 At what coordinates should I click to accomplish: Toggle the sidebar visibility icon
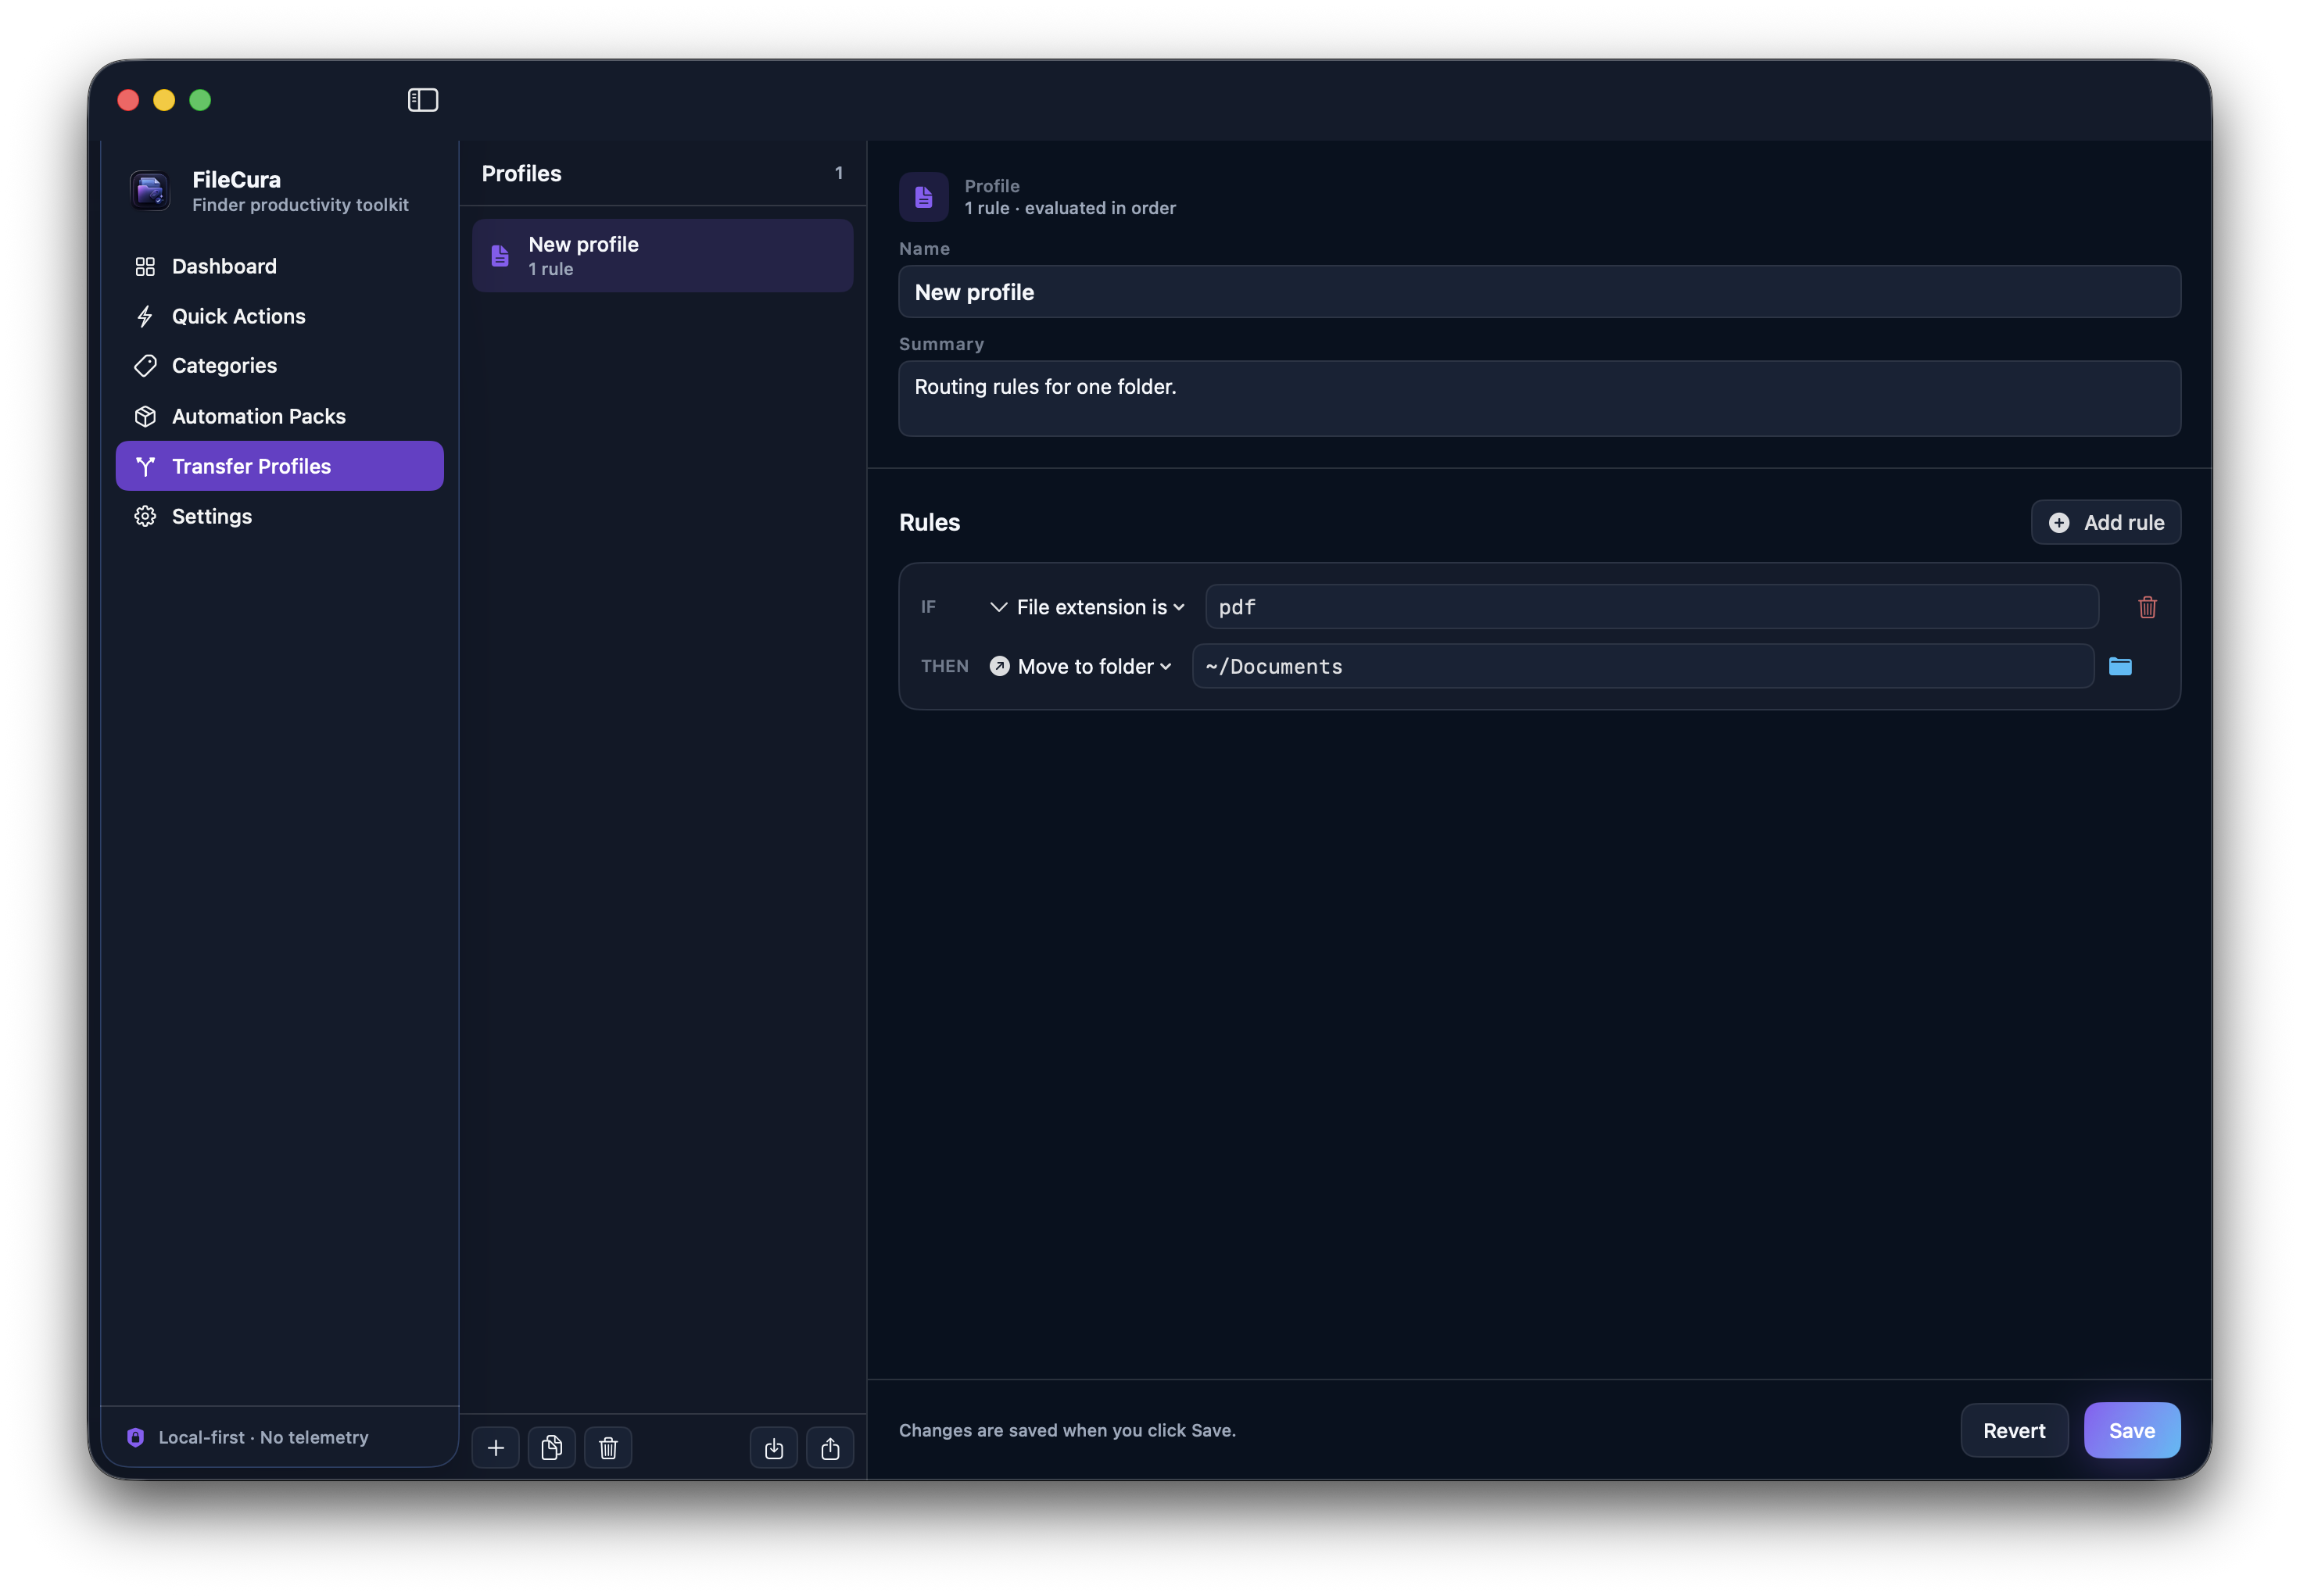pyautogui.click(x=423, y=100)
